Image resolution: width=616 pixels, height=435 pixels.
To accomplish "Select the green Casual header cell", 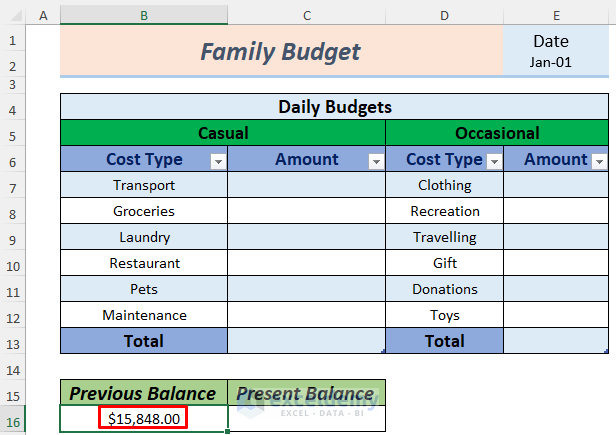I will pos(223,133).
